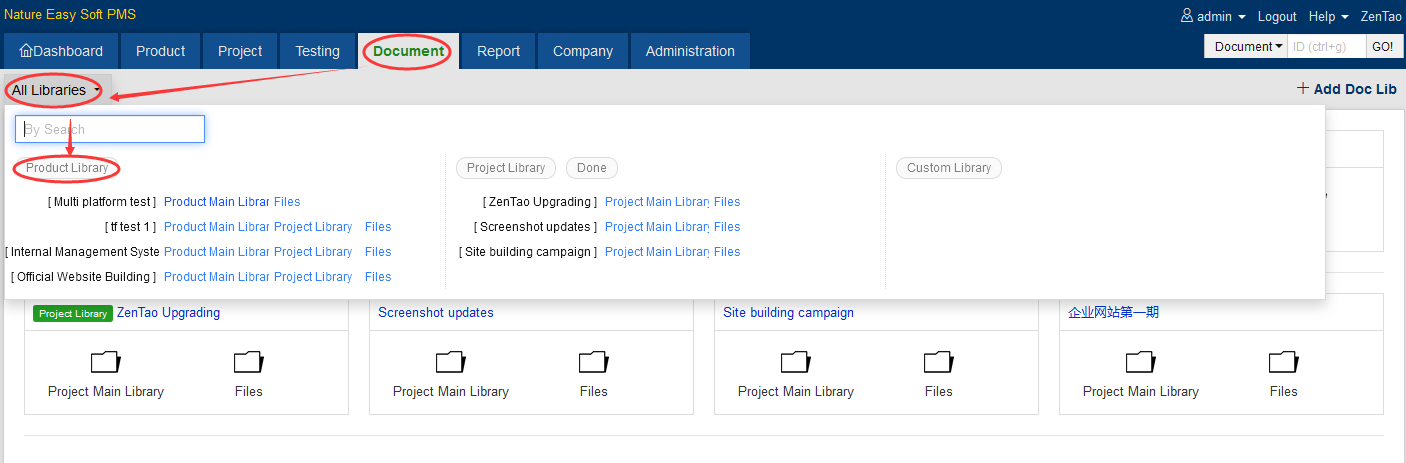The width and height of the screenshot is (1406, 463).
Task: Open Project Main Library folder under Screenshot updates
Action: click(x=450, y=362)
